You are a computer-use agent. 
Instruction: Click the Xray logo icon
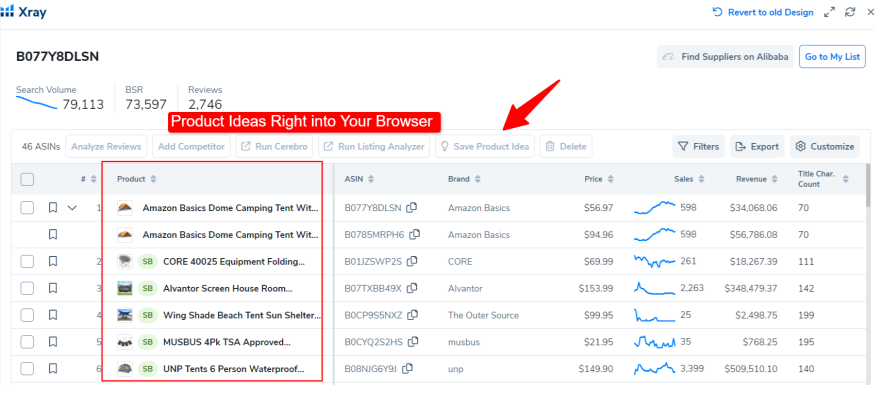pos(7,12)
